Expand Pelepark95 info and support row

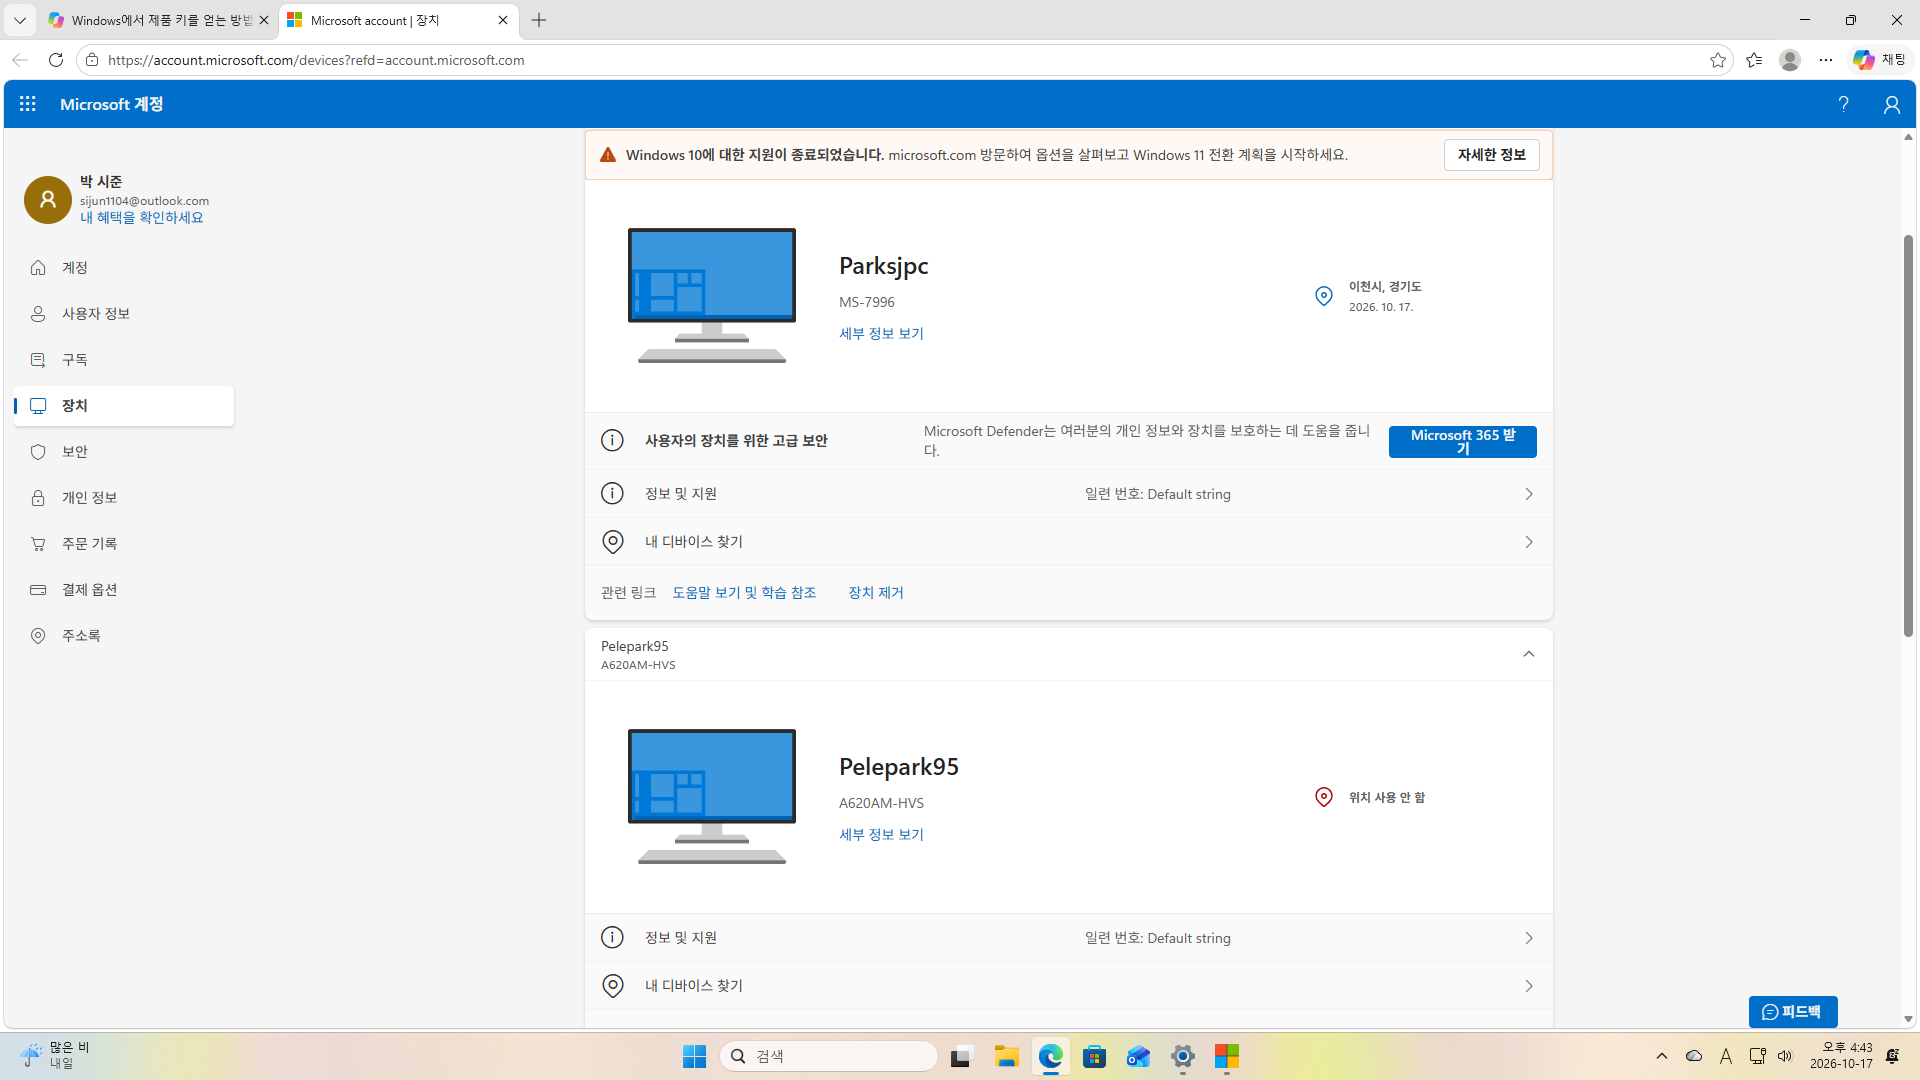point(1068,938)
